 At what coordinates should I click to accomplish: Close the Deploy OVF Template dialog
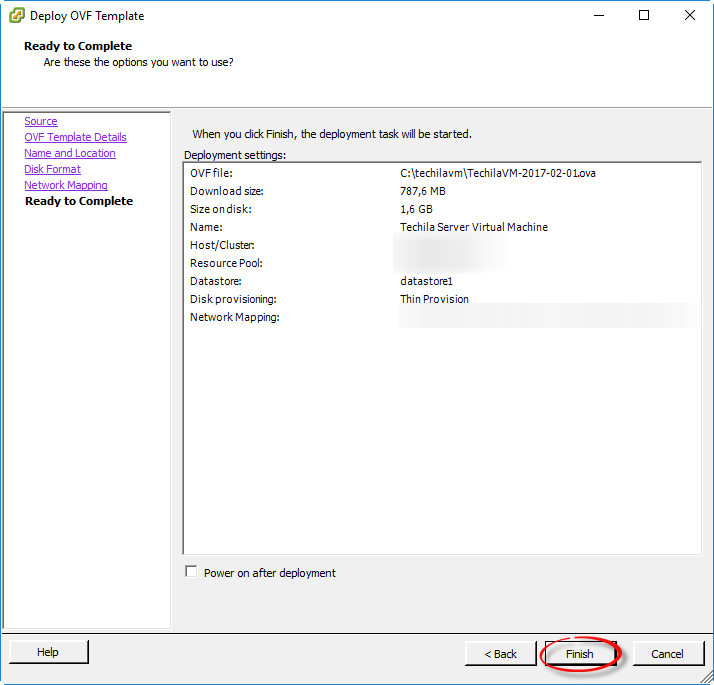(690, 16)
